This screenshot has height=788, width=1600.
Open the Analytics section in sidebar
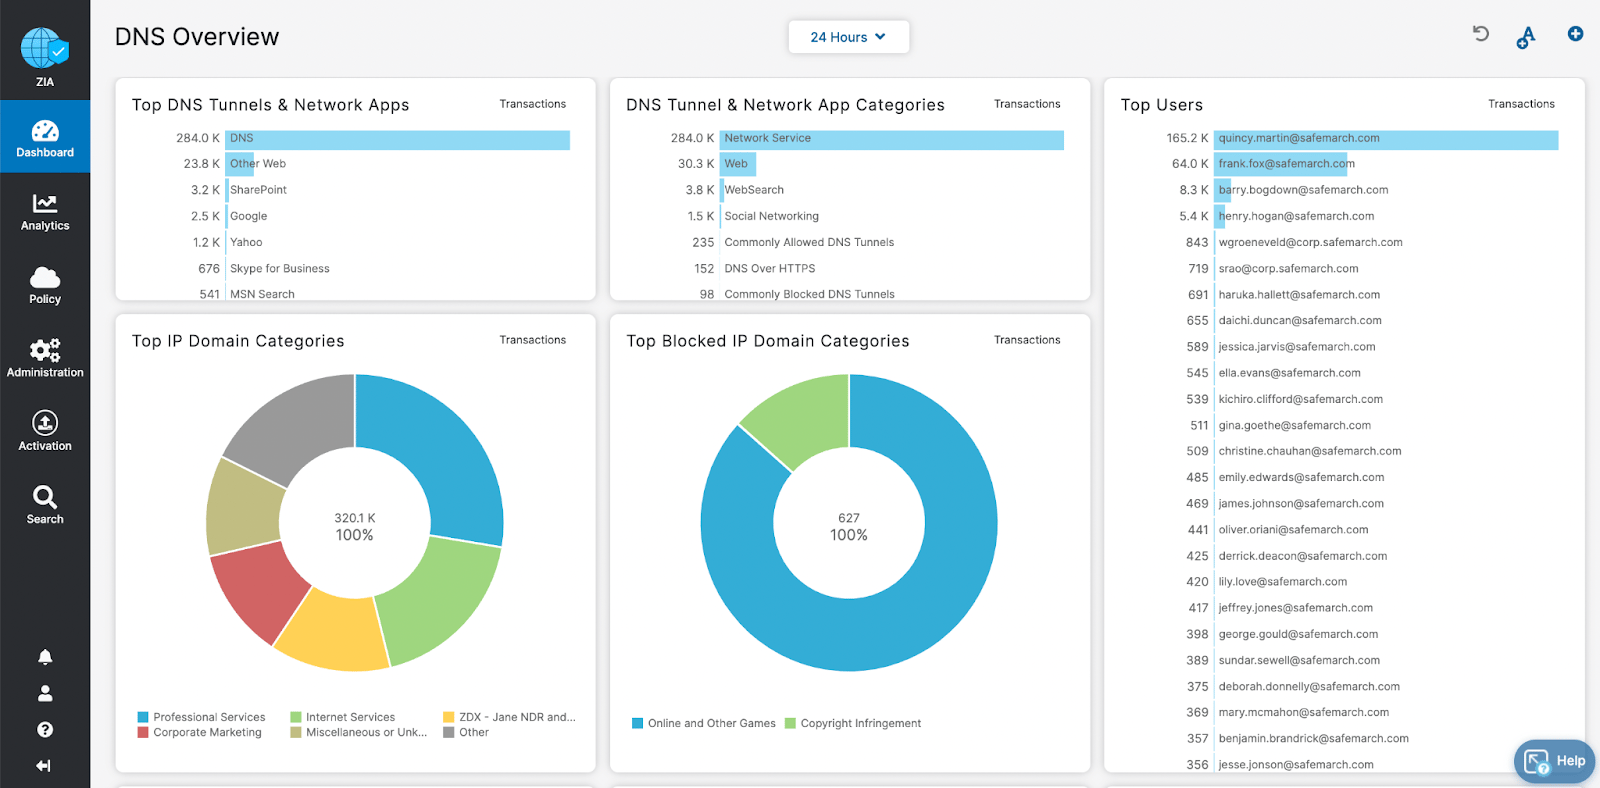45,212
